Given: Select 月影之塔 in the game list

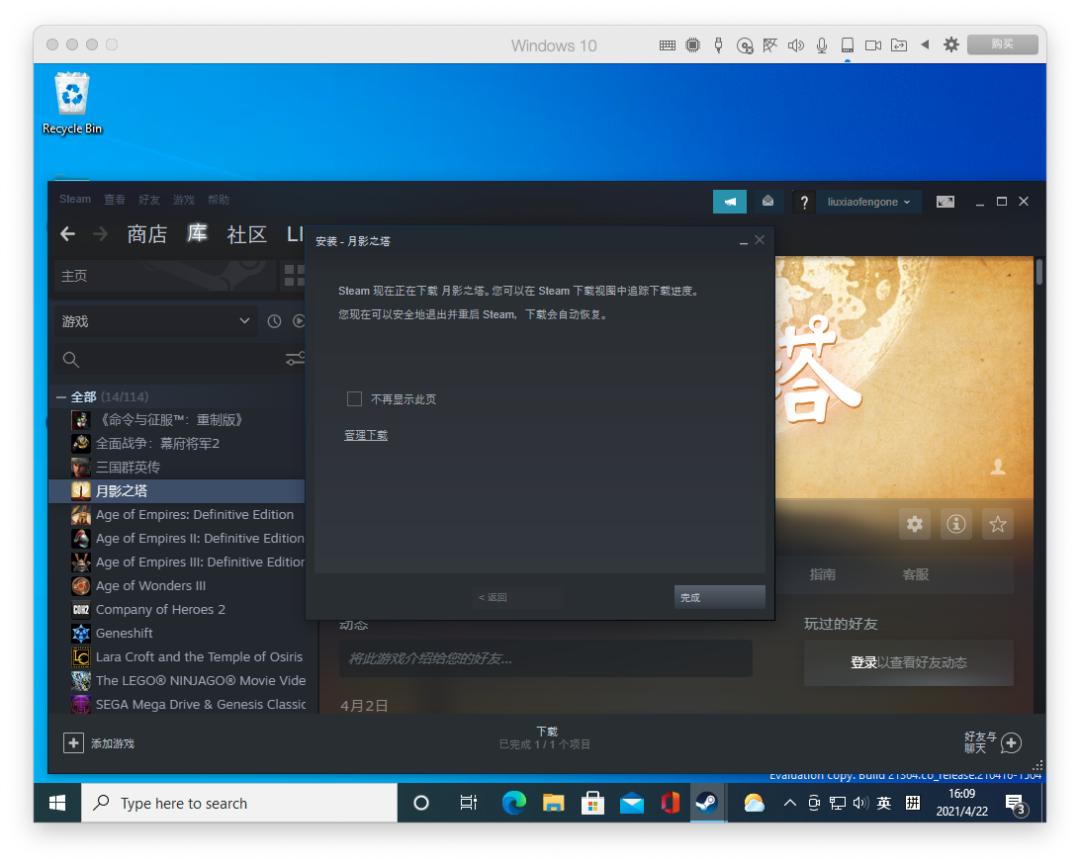Looking at the screenshot, I should (177, 491).
